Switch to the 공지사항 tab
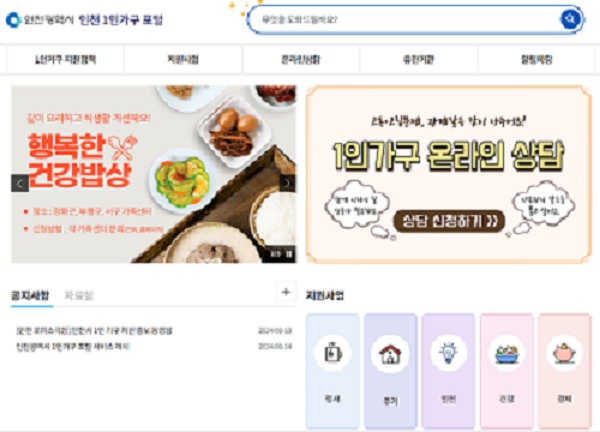This screenshot has height=432, width=600. (31, 295)
